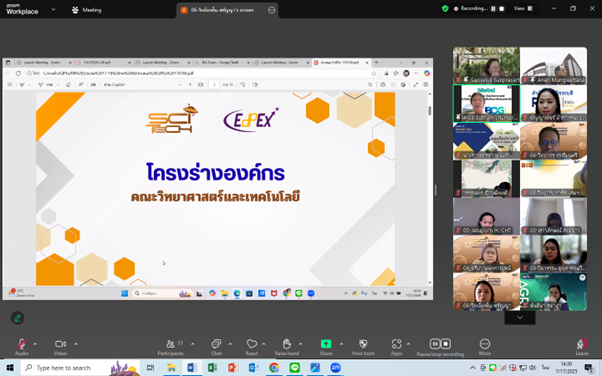Leave the meeting
The width and height of the screenshot is (602, 376).
click(582, 347)
